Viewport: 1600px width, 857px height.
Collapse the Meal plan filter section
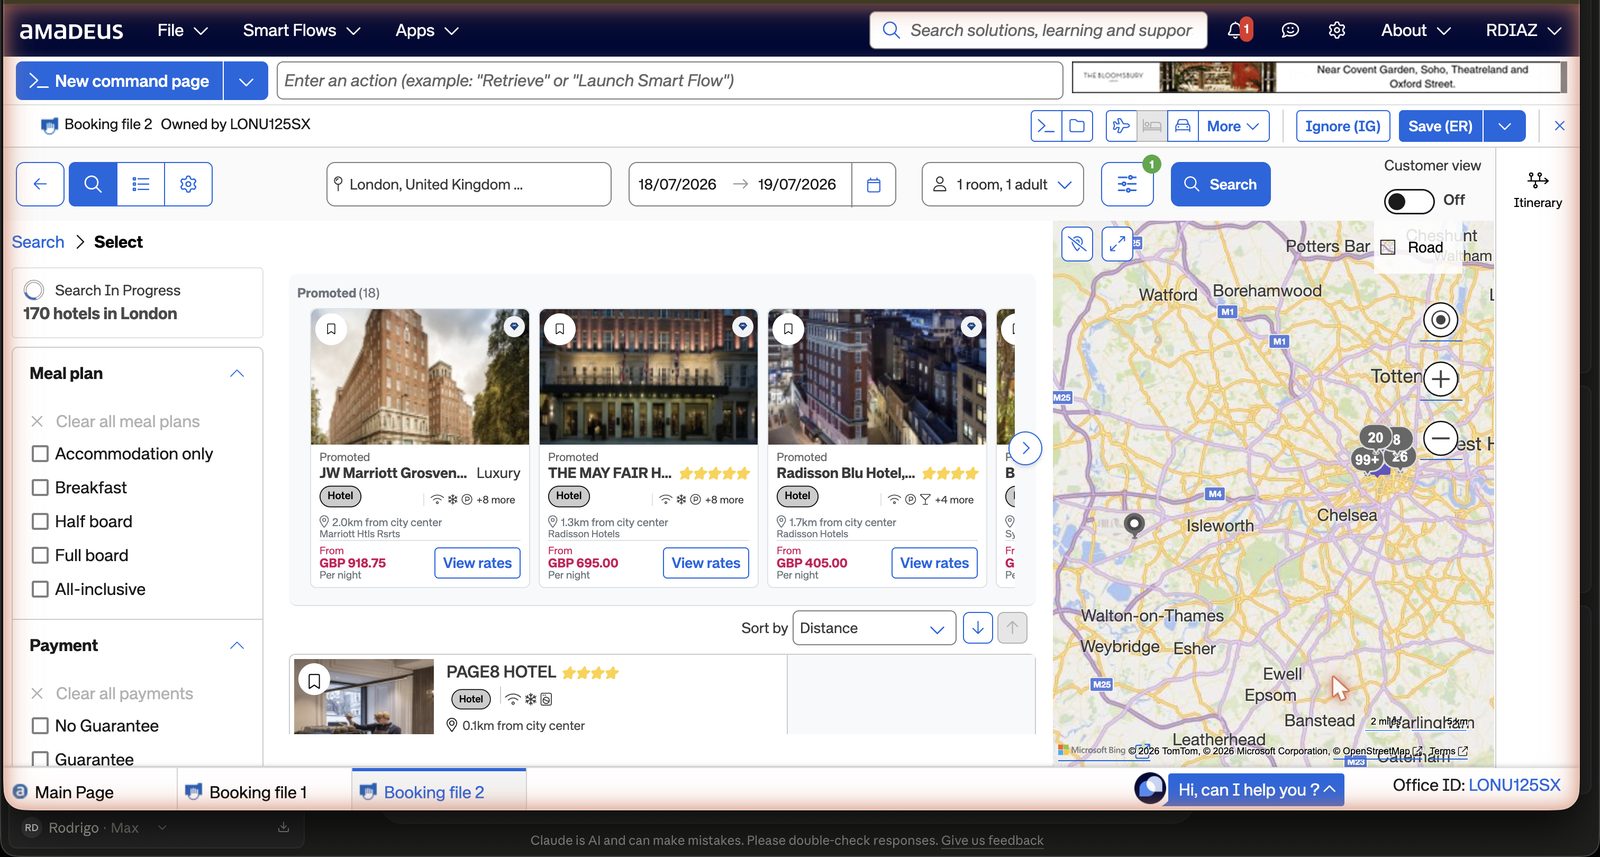tap(237, 374)
